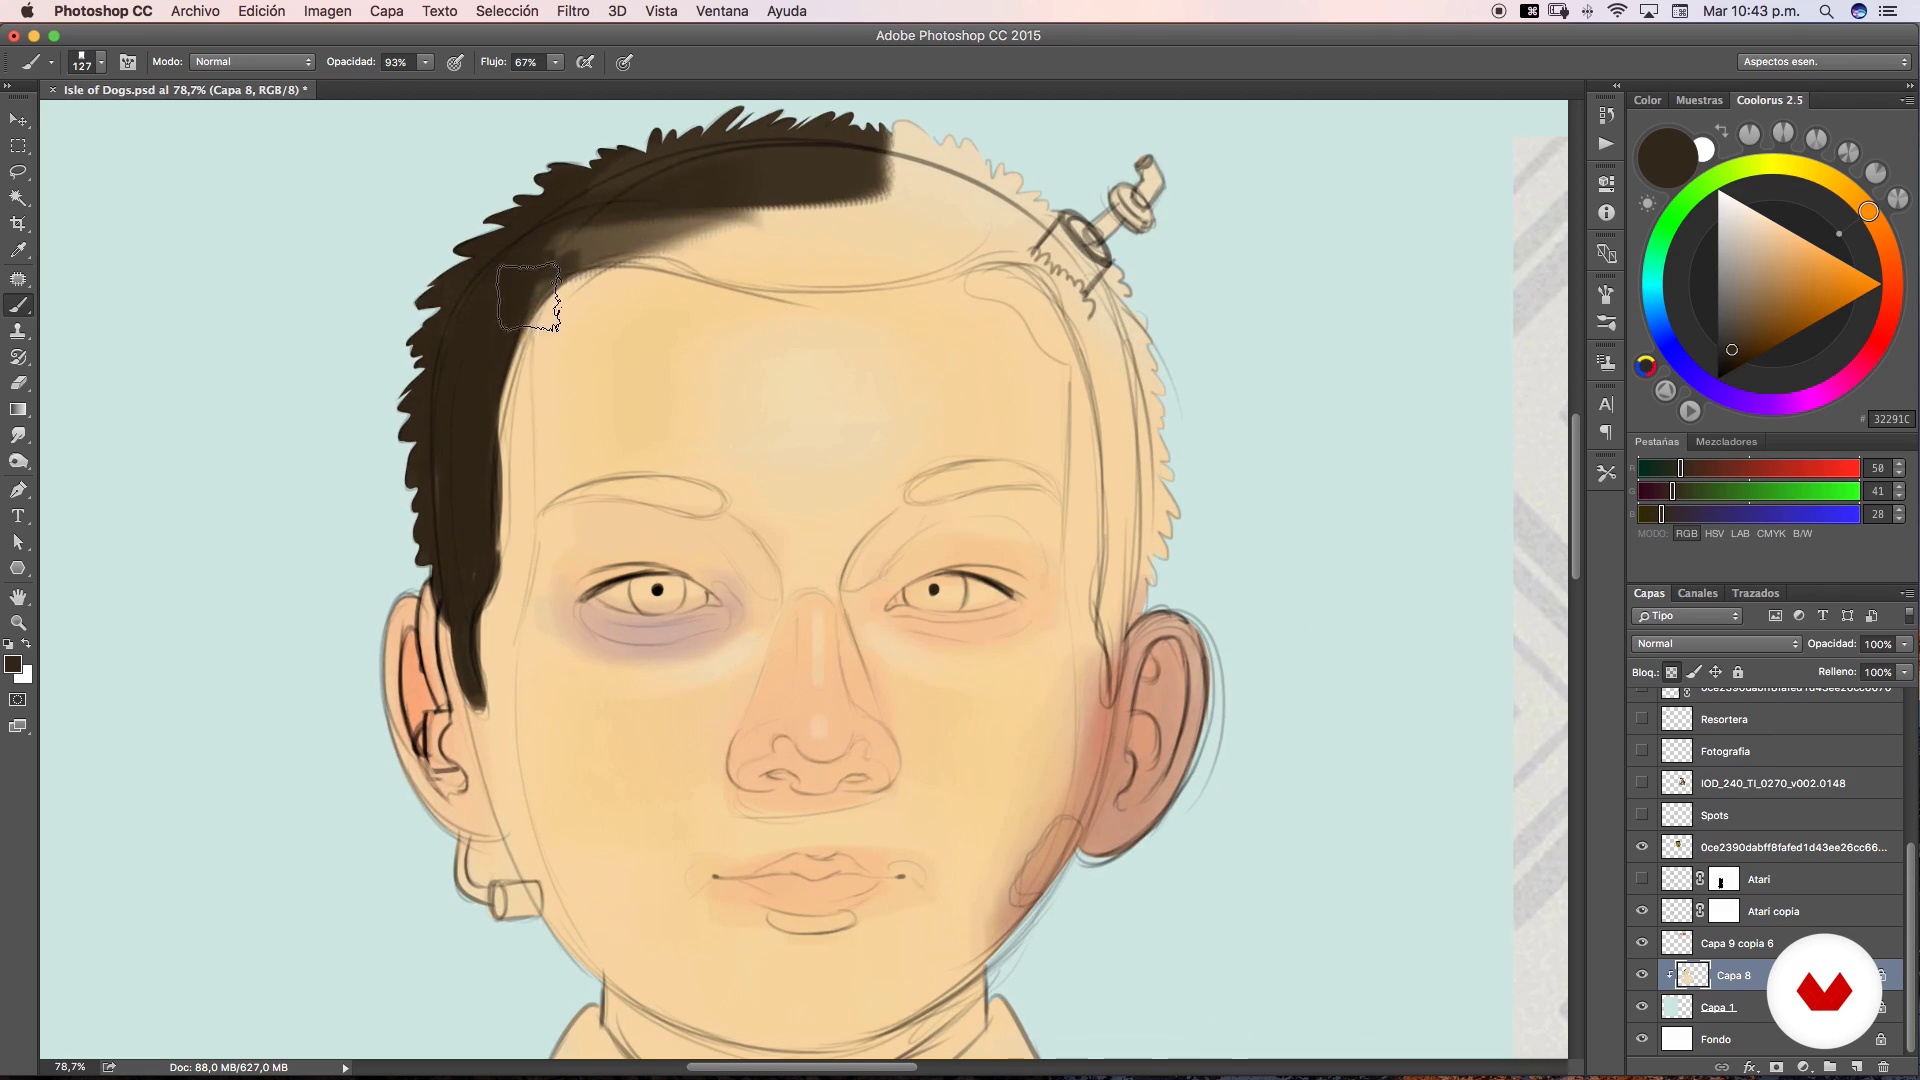Select the Eraser tool
1920x1080 pixels.
coord(18,383)
